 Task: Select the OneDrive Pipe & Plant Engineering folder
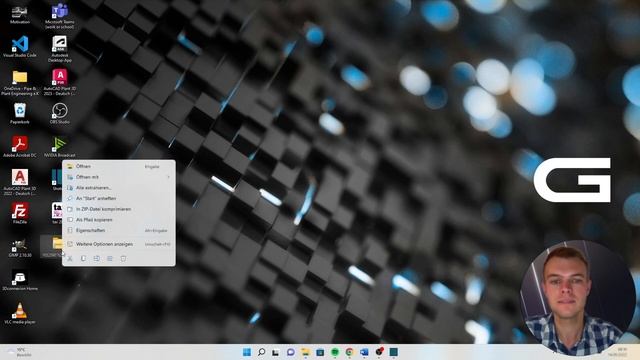click(x=20, y=83)
